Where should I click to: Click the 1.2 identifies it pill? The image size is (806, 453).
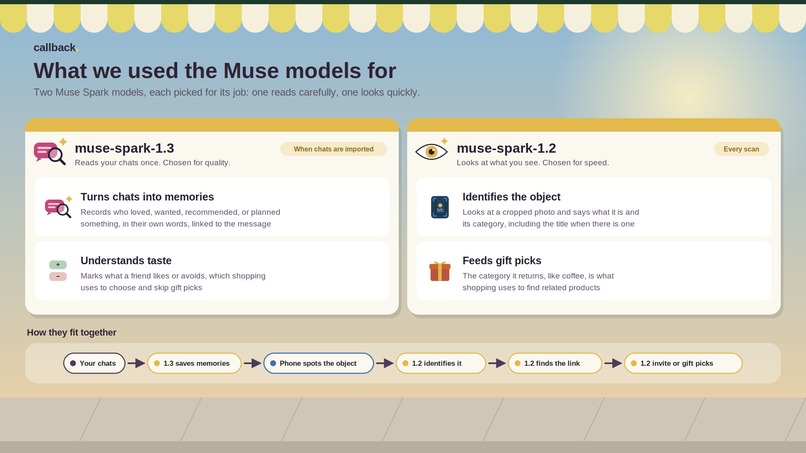(441, 363)
